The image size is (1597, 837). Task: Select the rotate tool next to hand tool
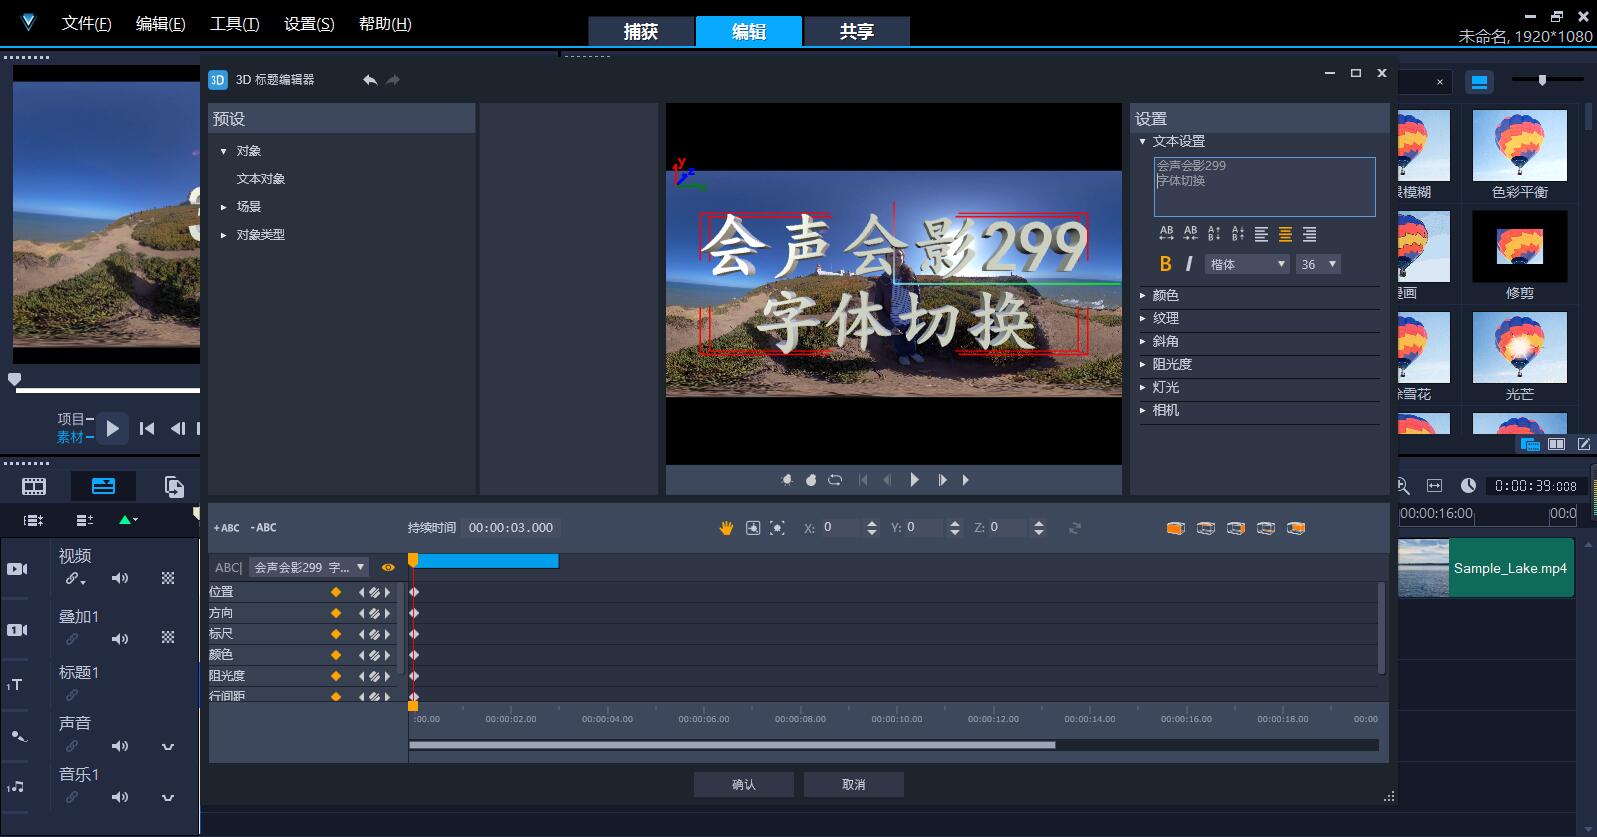pyautogui.click(x=753, y=528)
